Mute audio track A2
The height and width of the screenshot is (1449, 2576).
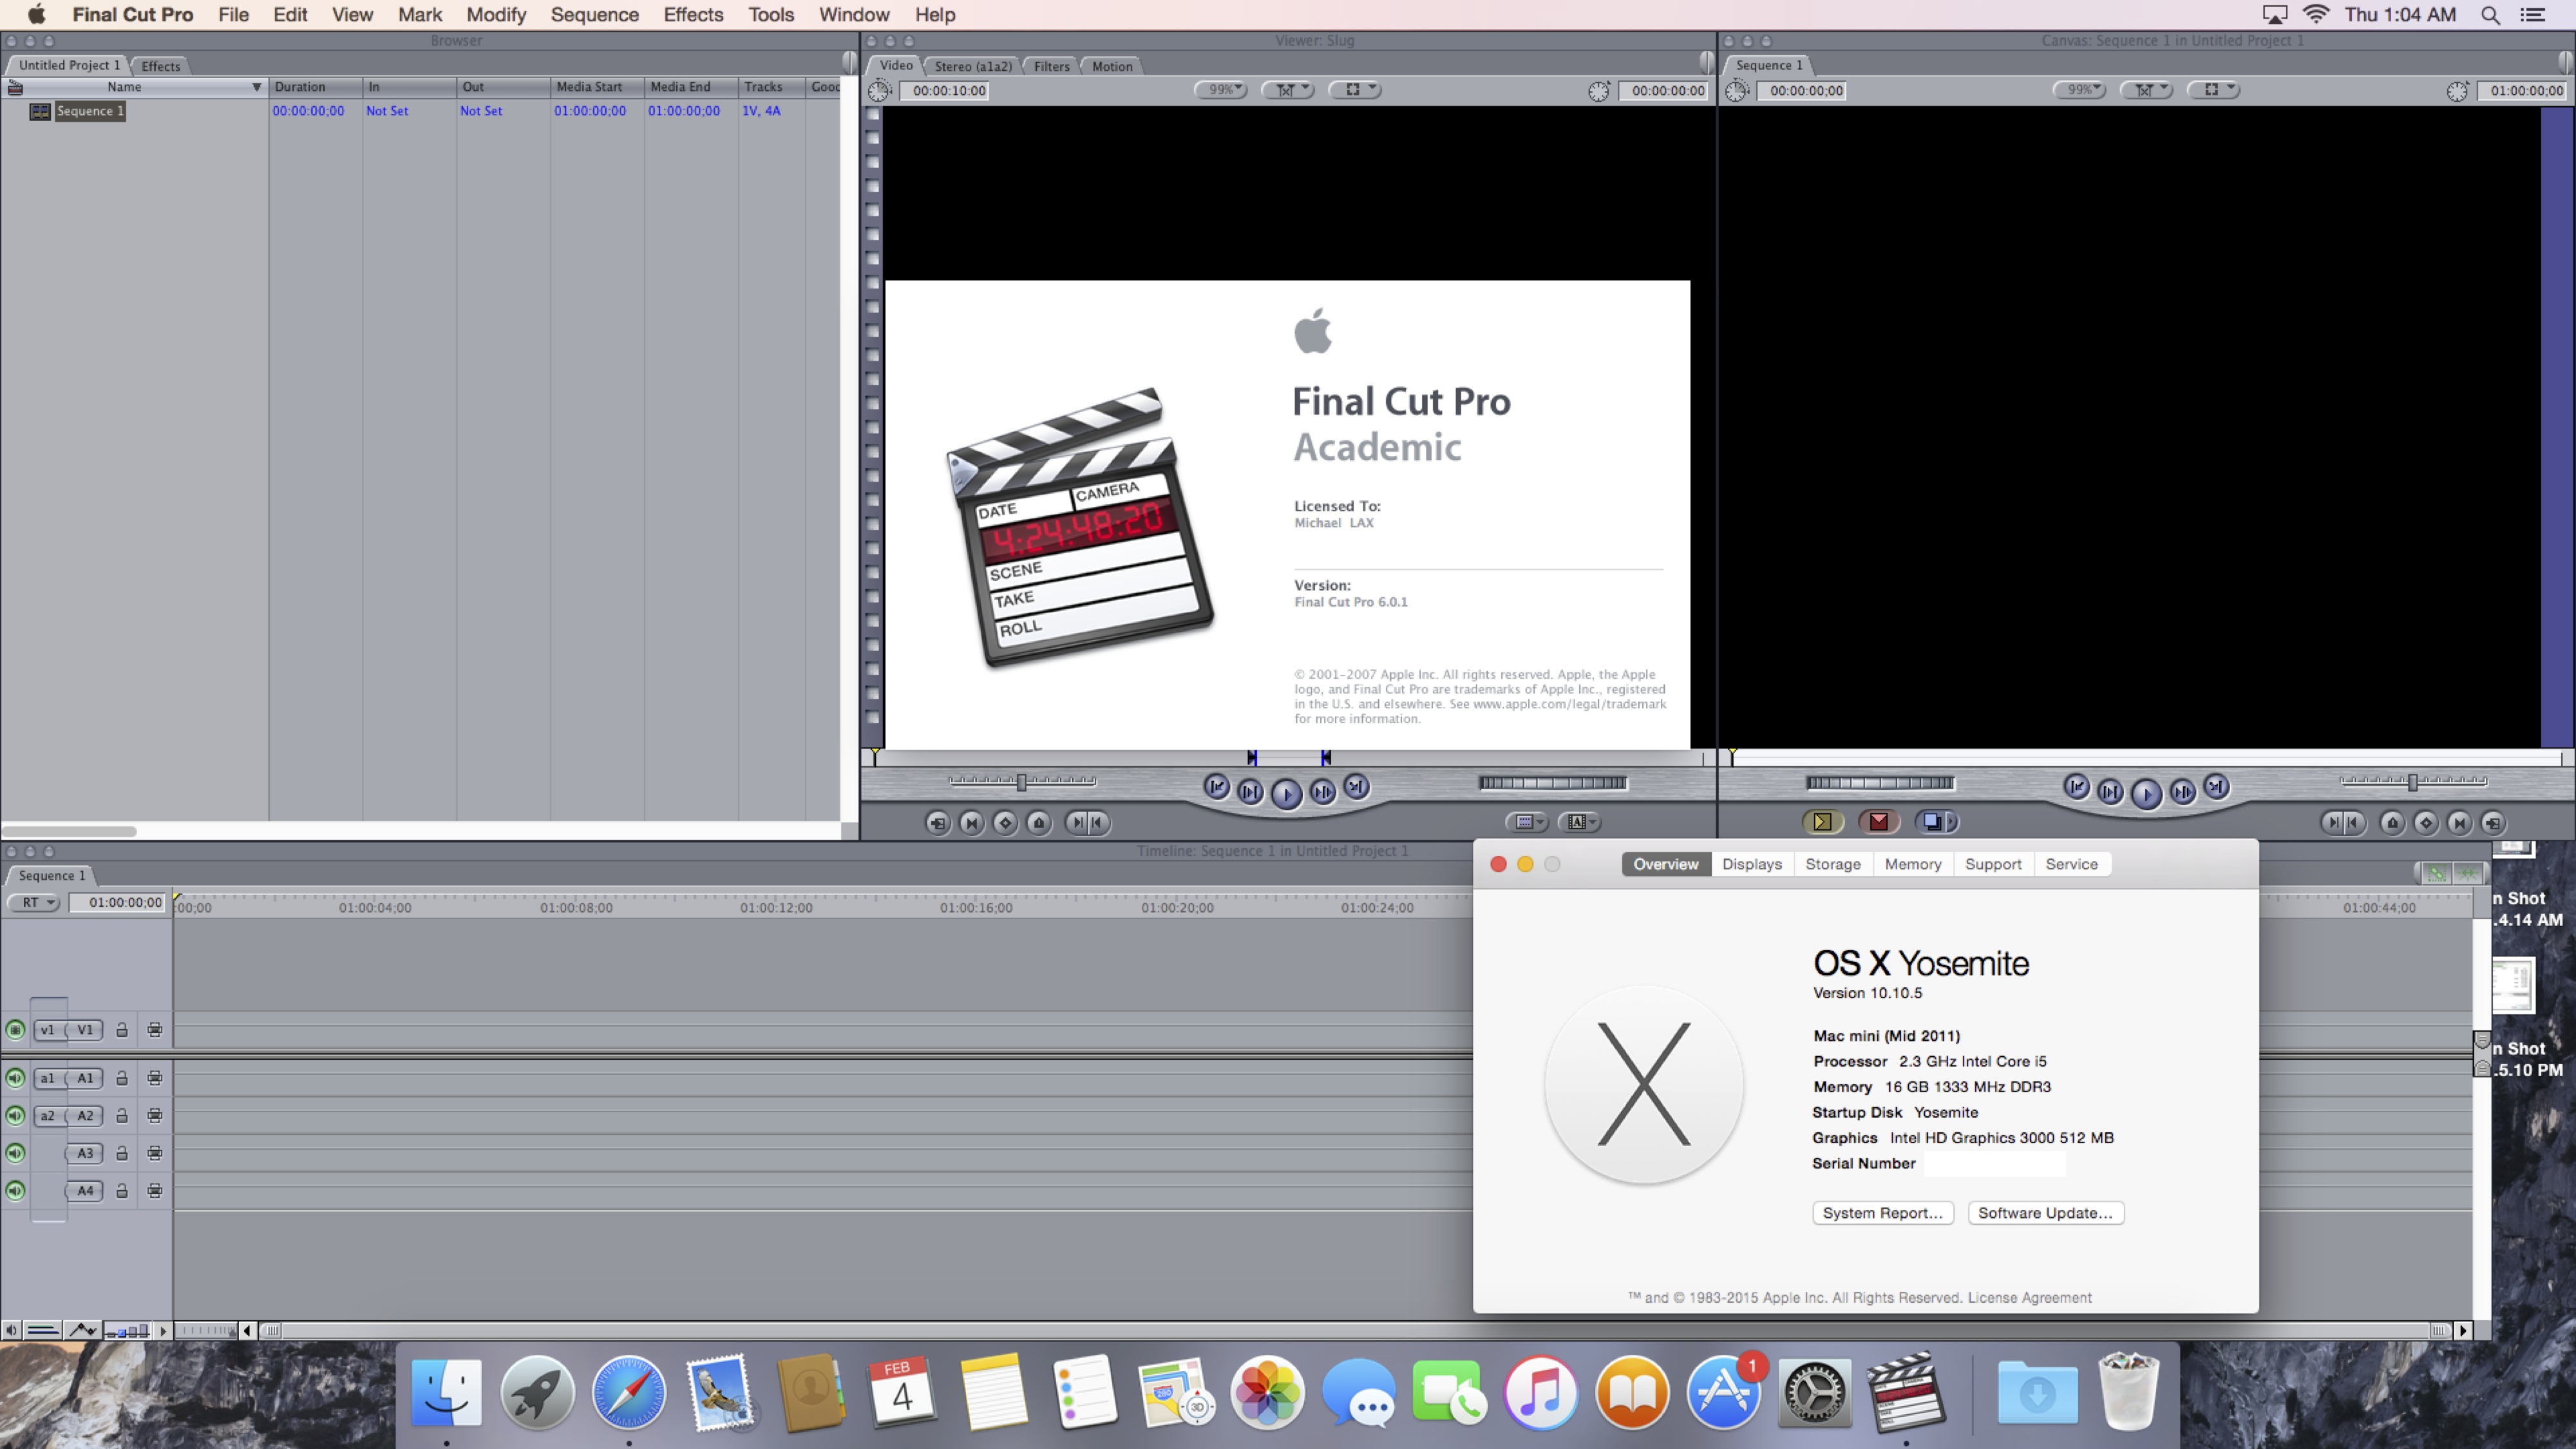tap(15, 1115)
